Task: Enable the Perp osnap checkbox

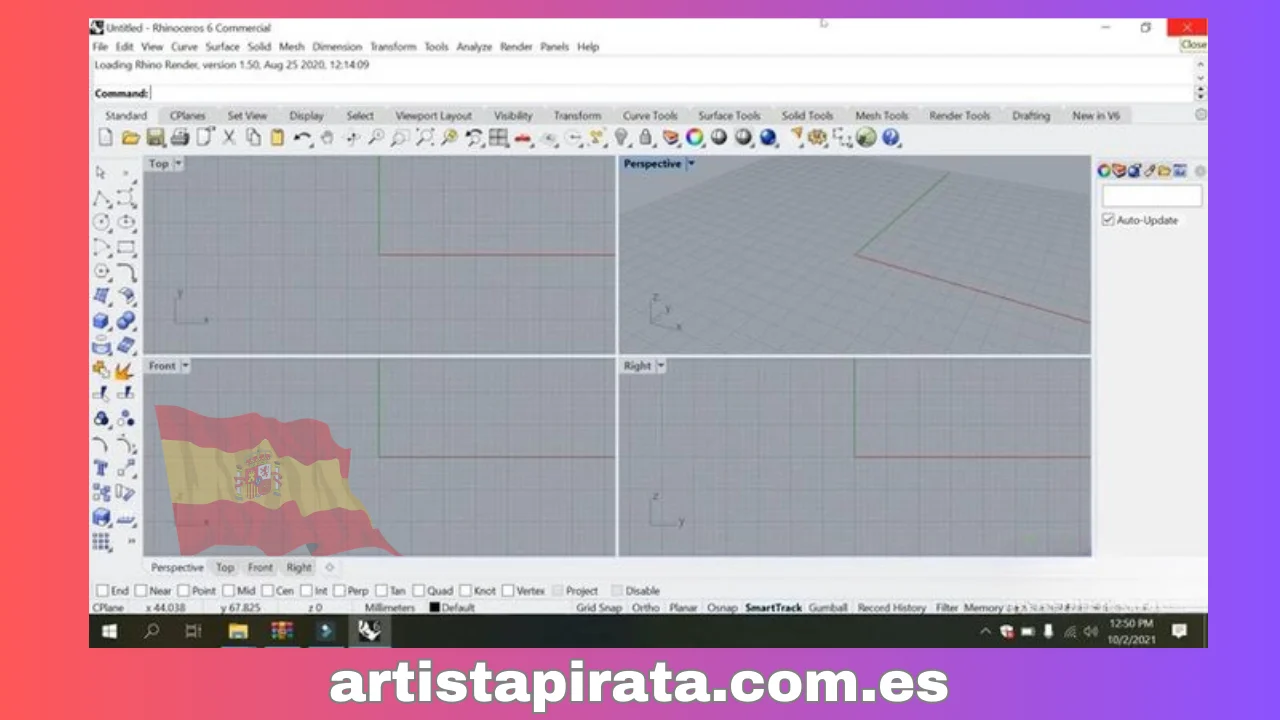Action: click(x=340, y=591)
